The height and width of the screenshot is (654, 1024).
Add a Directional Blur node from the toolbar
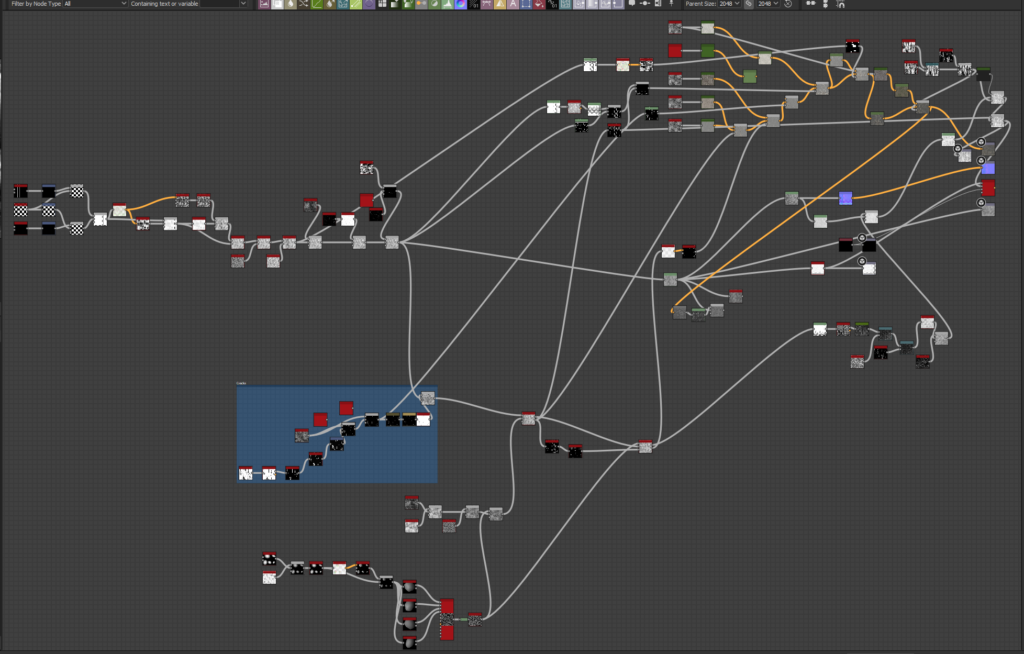(330, 4)
